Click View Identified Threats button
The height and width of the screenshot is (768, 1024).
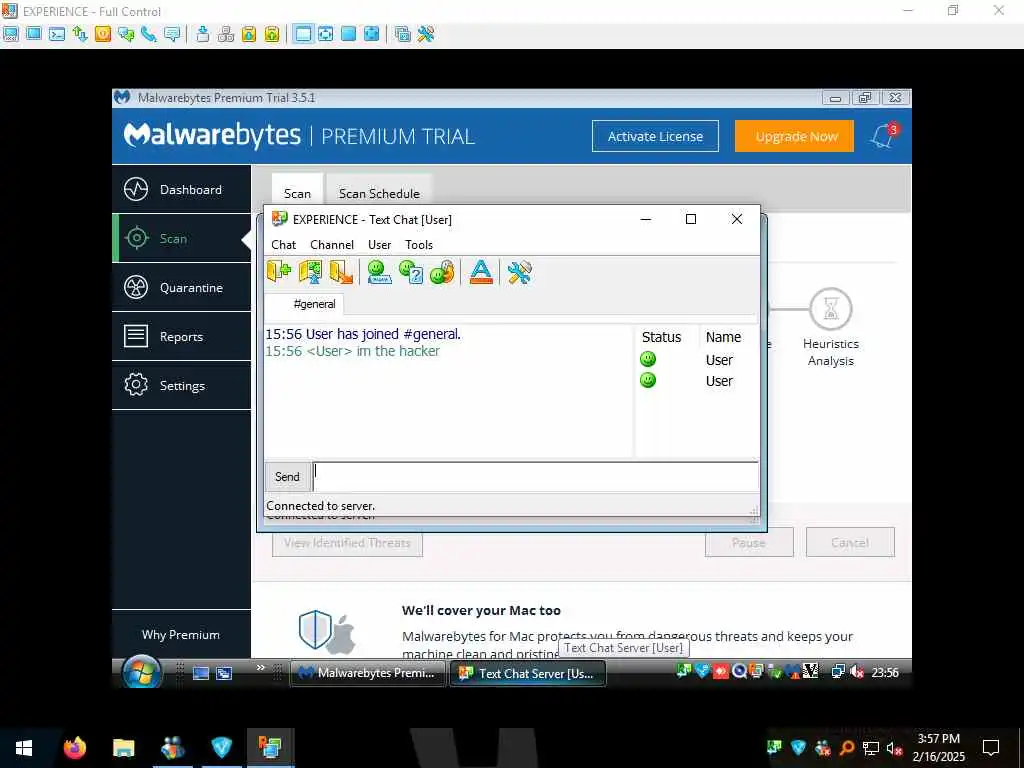[347, 543]
